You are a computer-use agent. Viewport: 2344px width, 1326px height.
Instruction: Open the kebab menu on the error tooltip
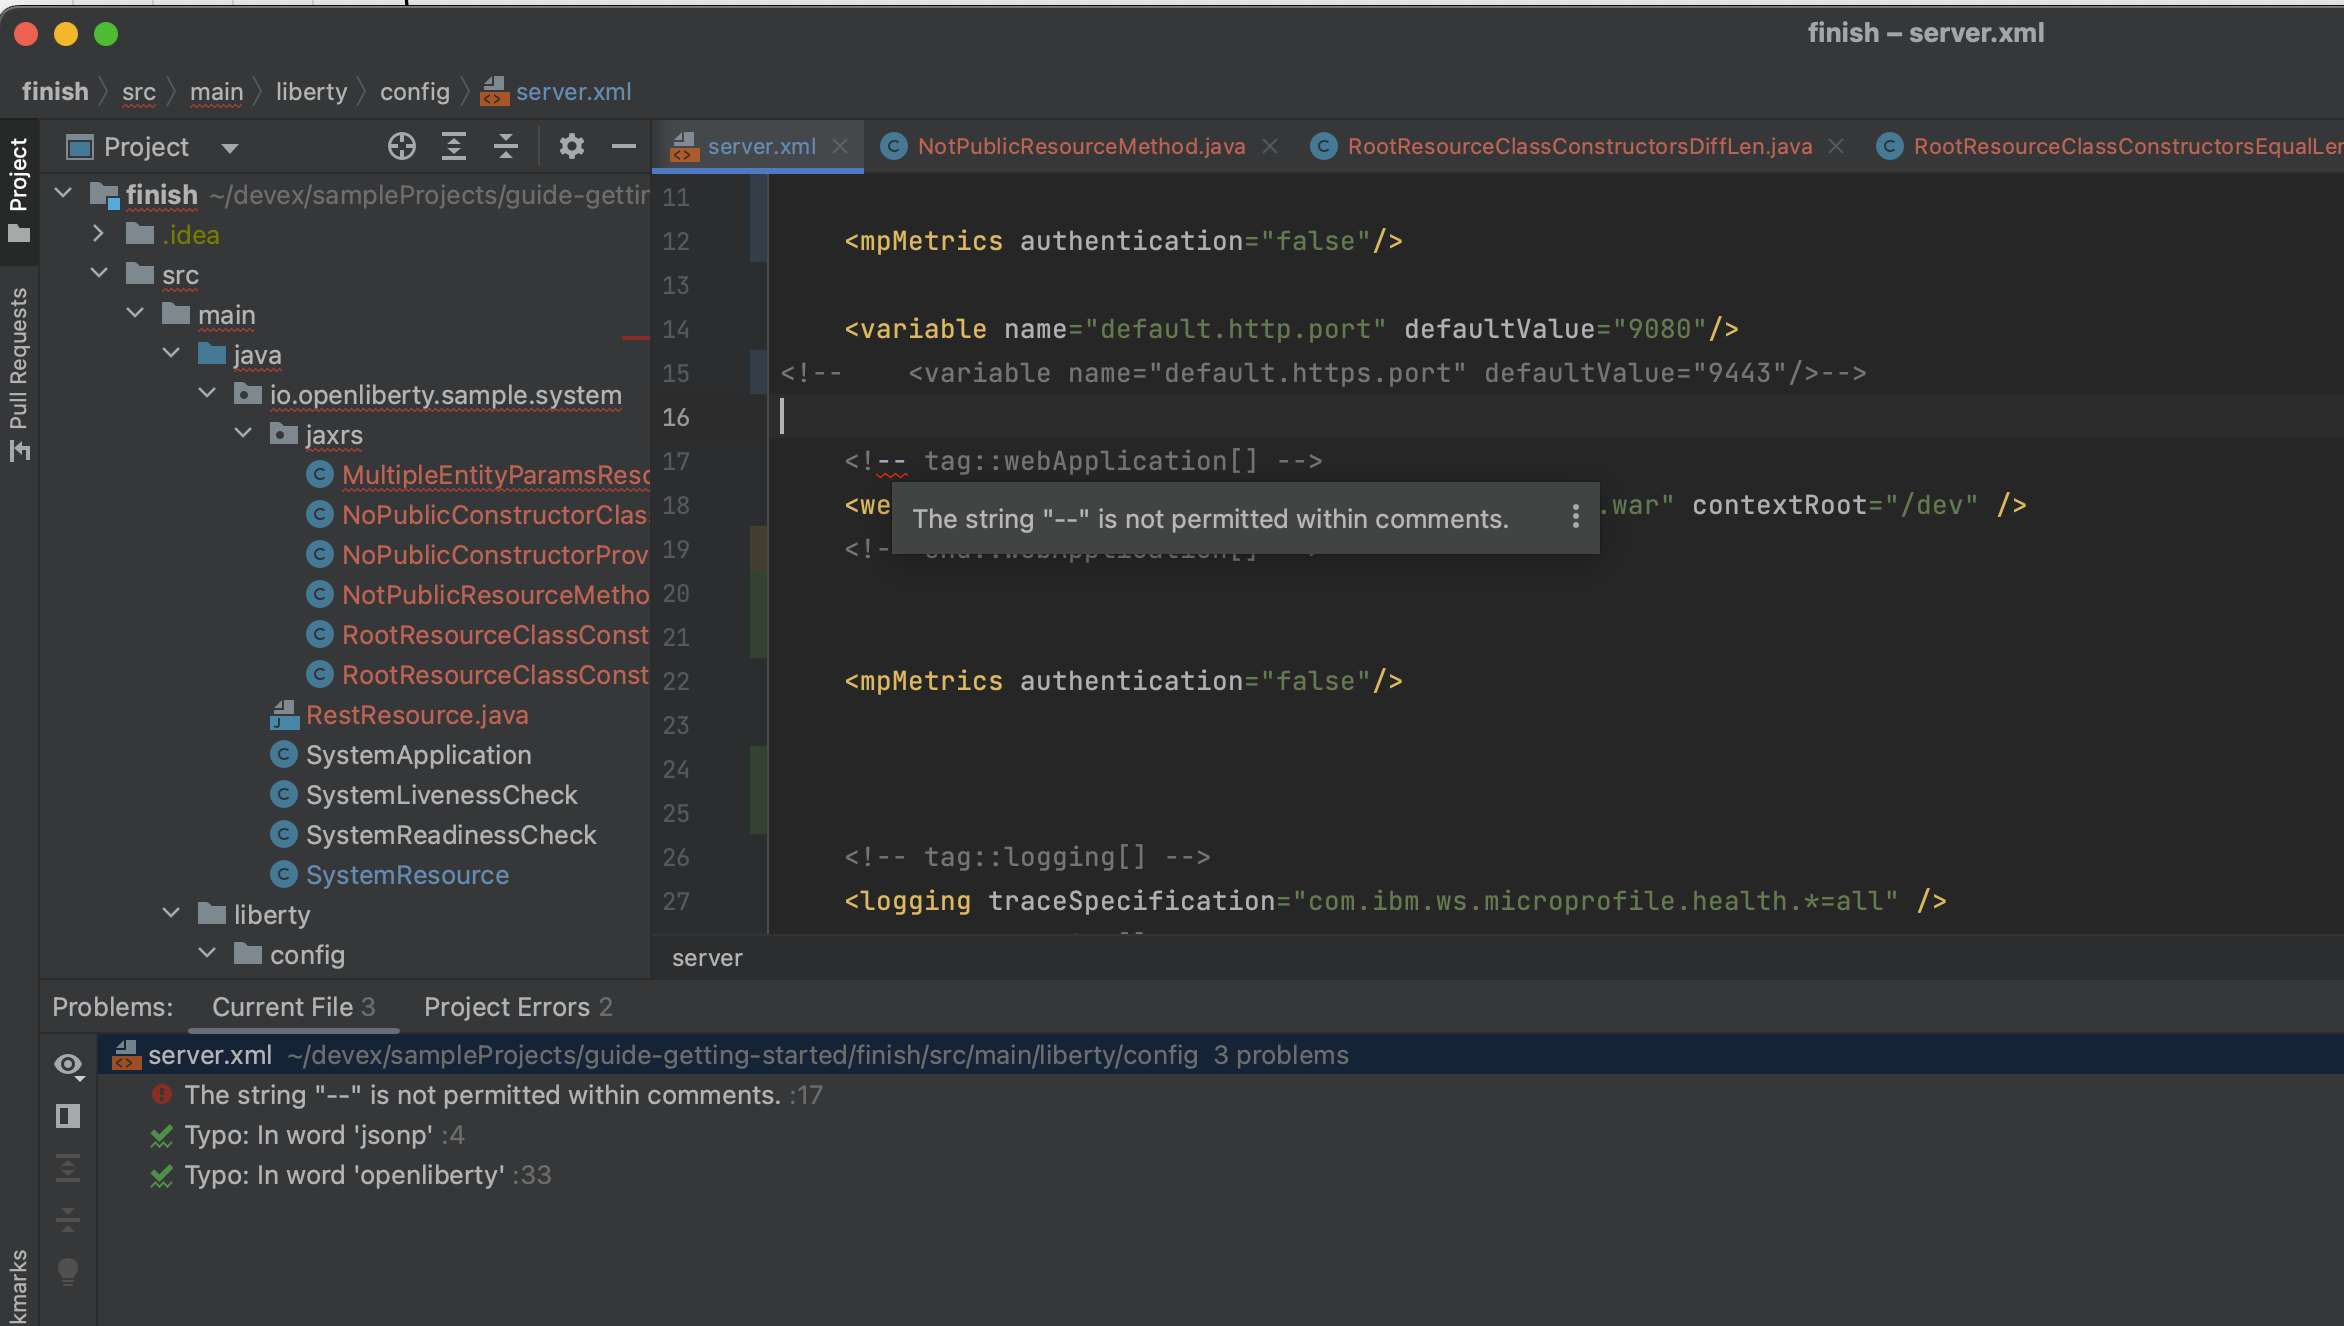point(1574,517)
